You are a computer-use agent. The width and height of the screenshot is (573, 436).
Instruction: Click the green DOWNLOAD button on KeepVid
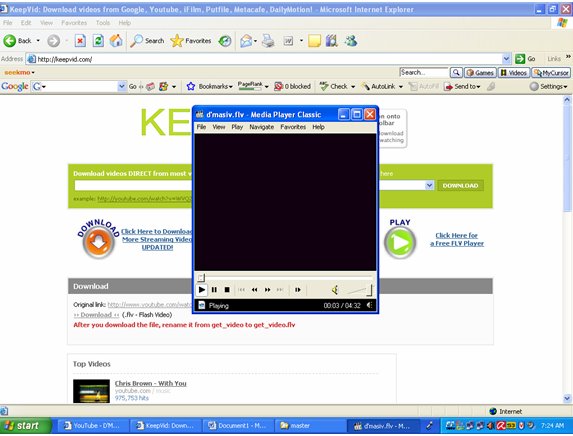coord(460,186)
